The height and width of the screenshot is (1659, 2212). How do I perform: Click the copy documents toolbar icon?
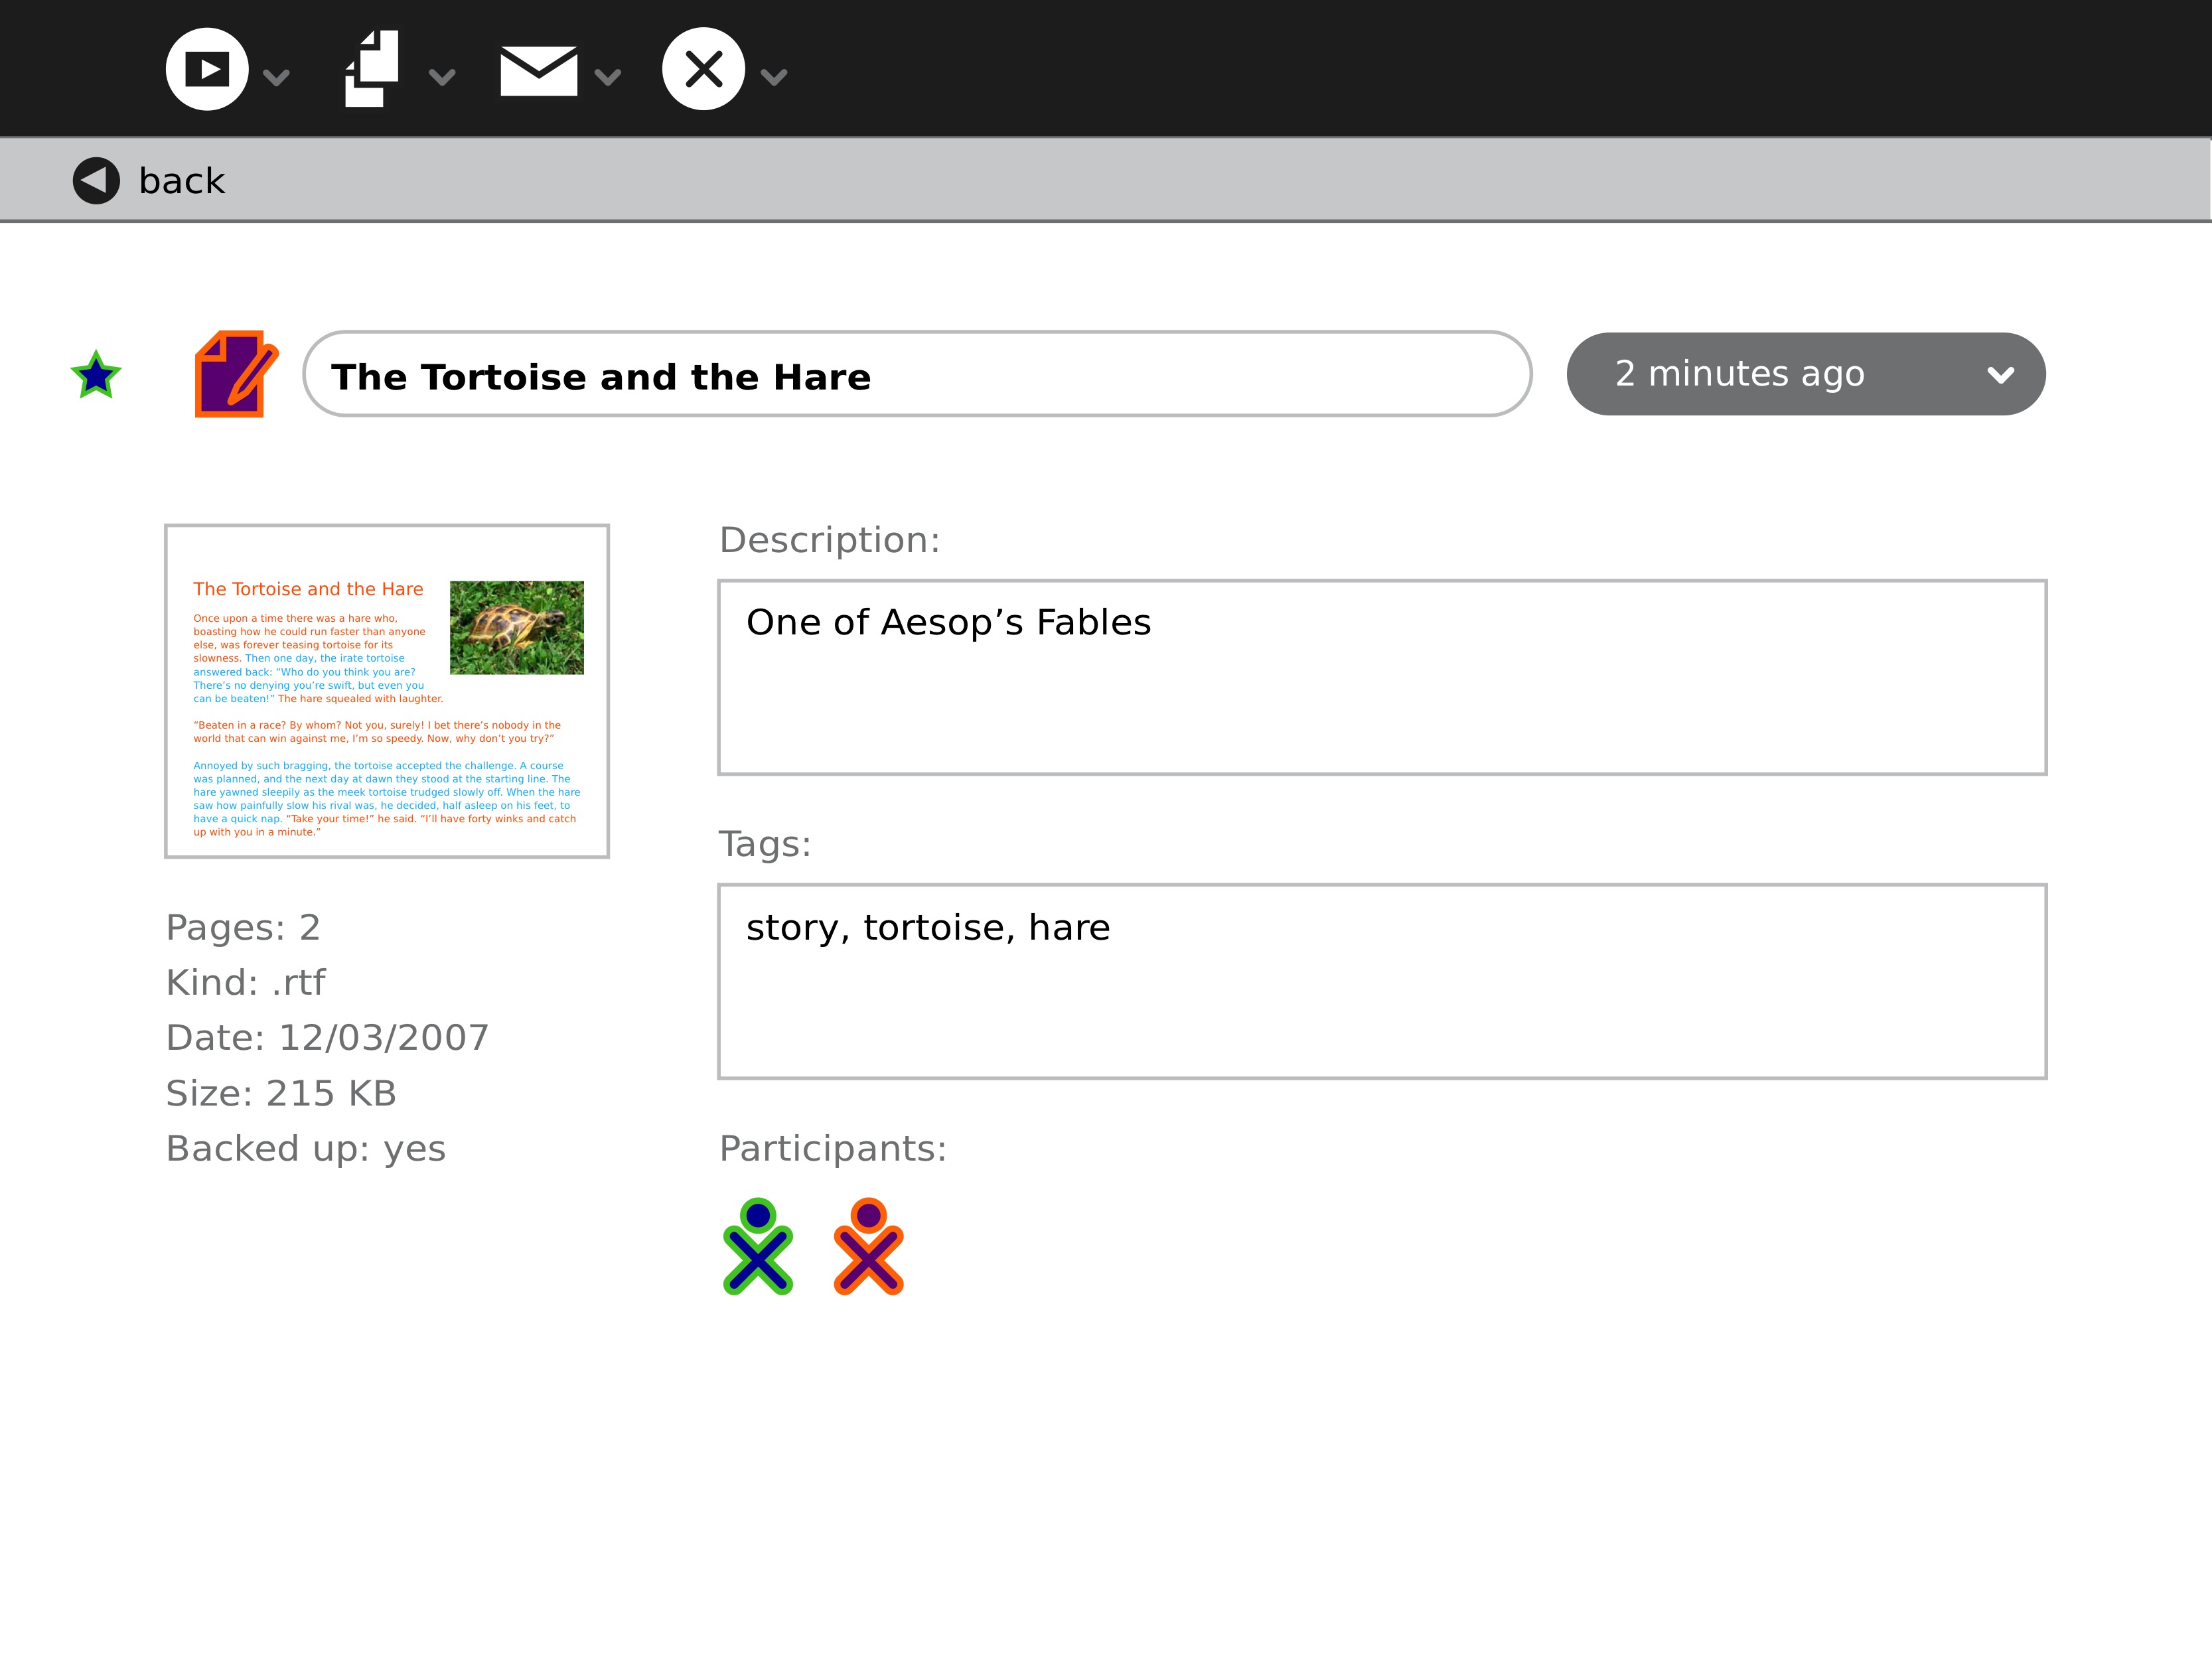[372, 69]
